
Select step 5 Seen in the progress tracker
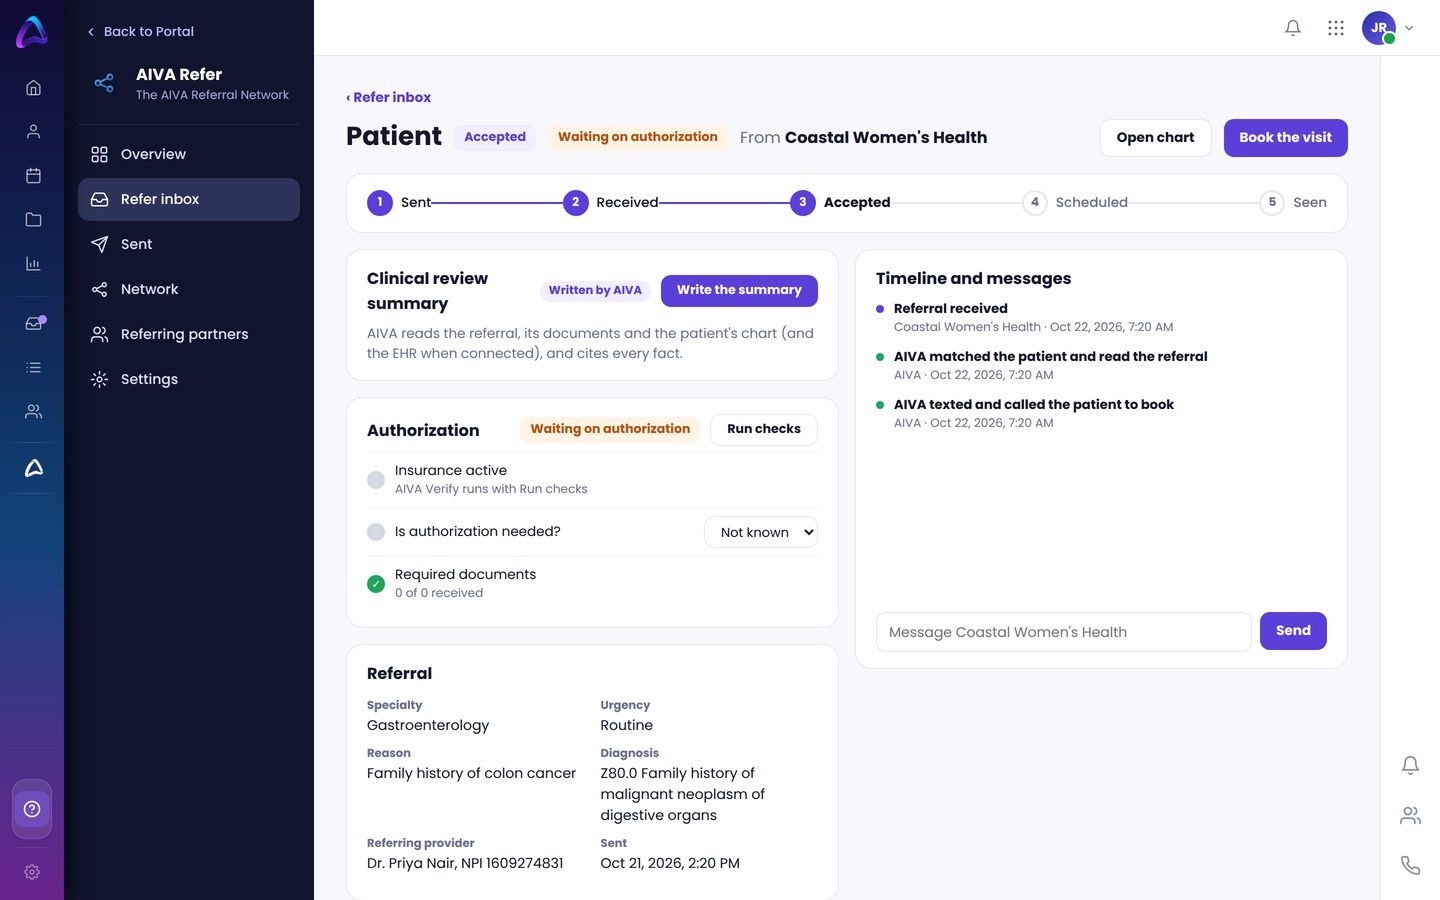coord(1294,202)
